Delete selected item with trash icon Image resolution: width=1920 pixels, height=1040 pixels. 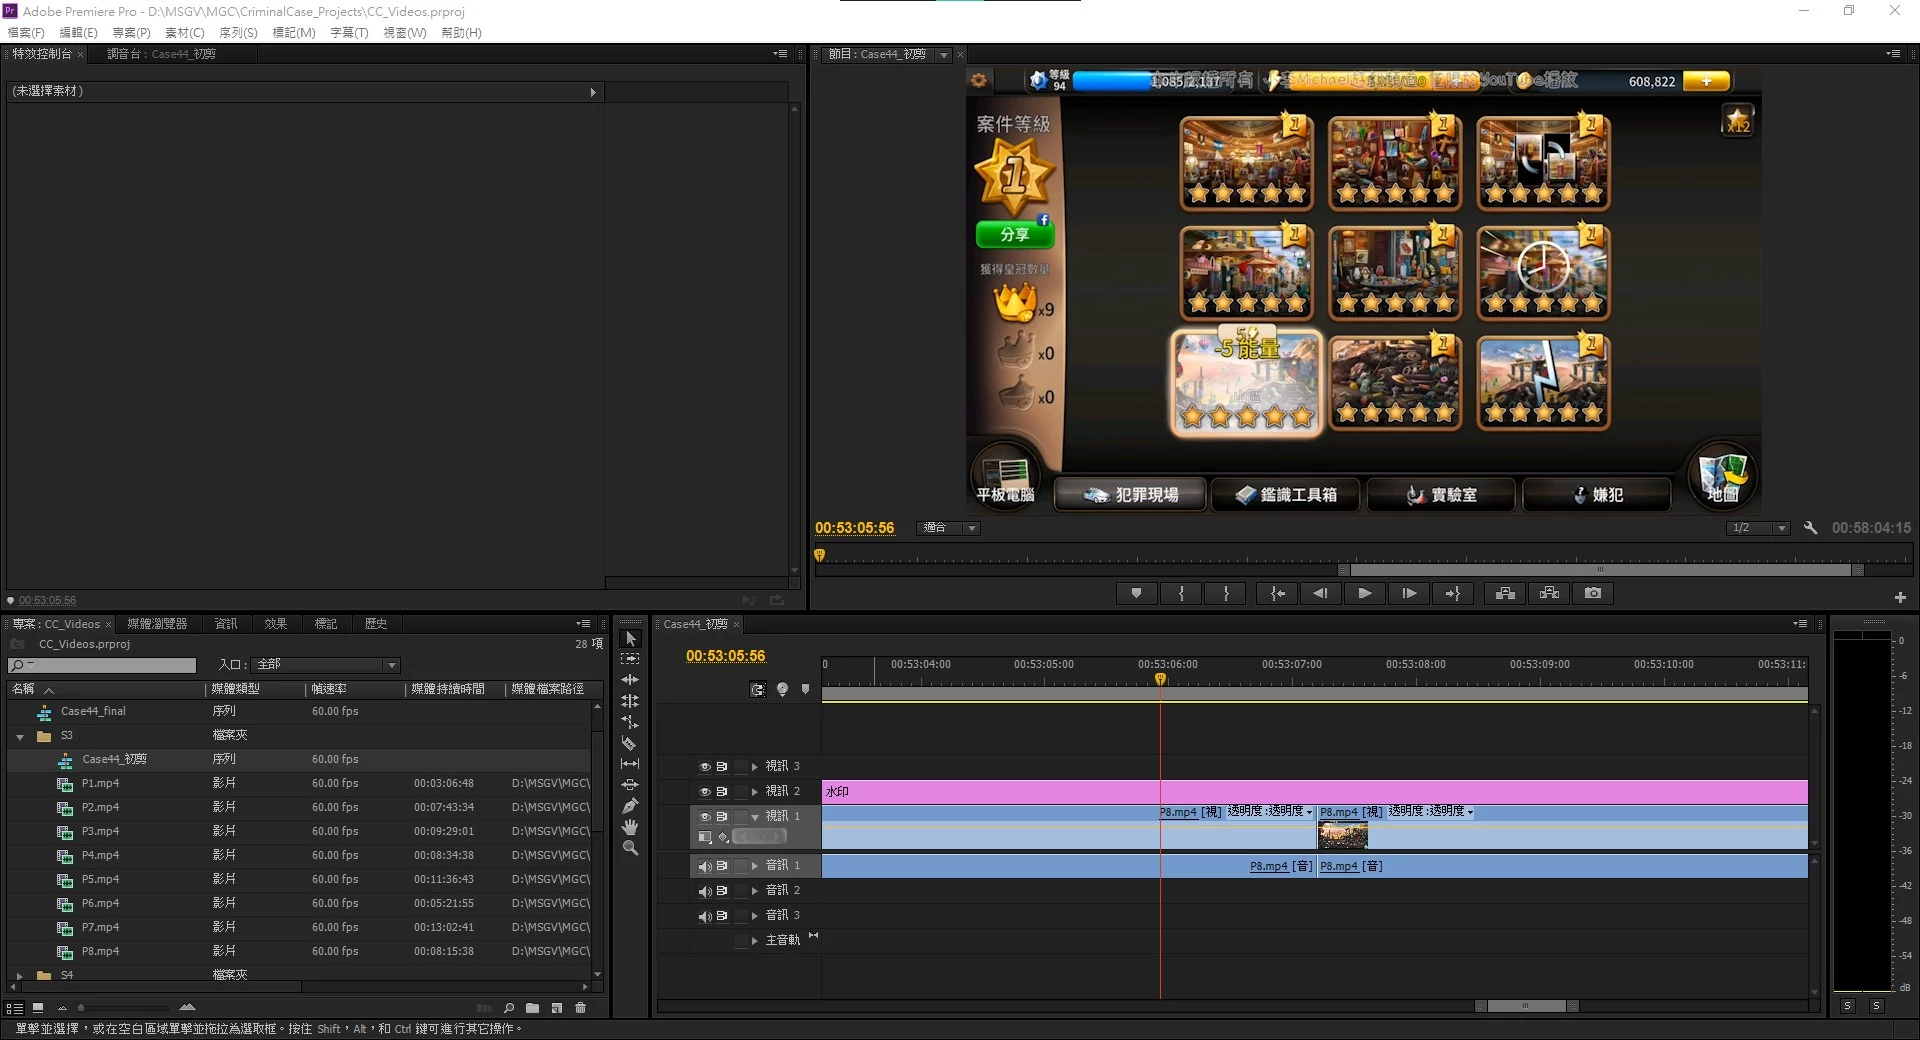[581, 1008]
